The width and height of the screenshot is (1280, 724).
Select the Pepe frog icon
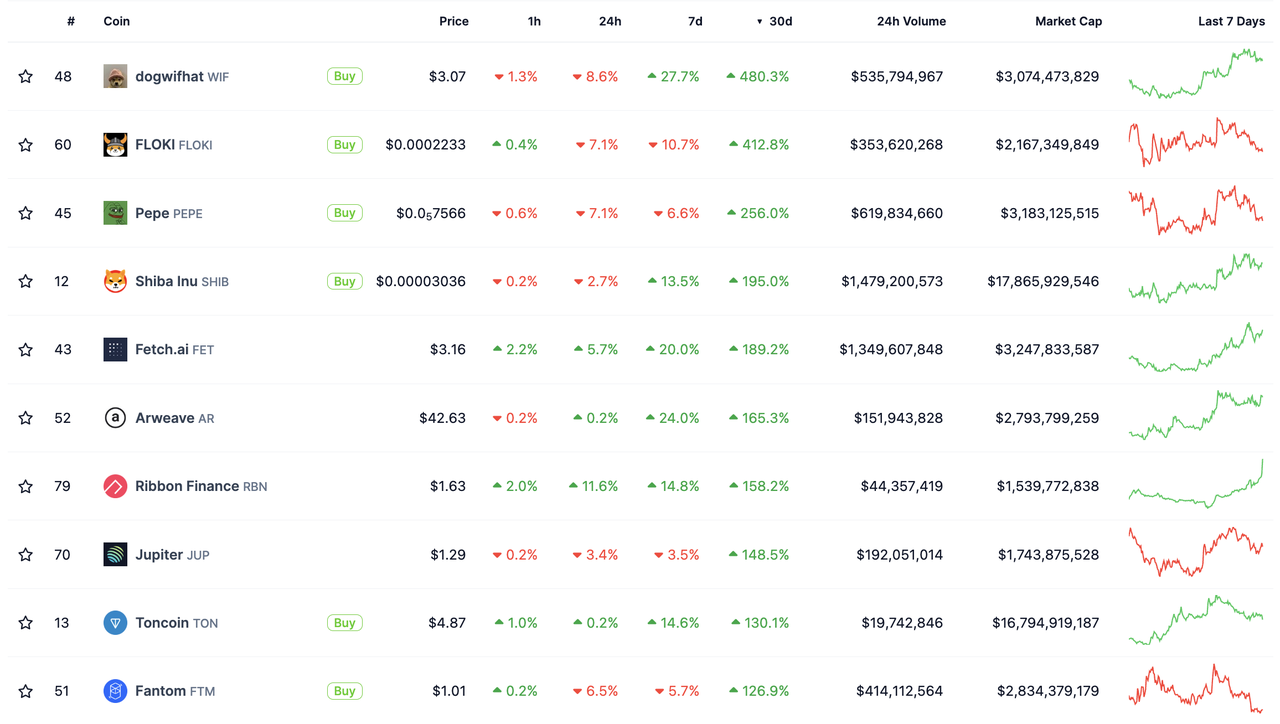pyautogui.click(x=115, y=212)
